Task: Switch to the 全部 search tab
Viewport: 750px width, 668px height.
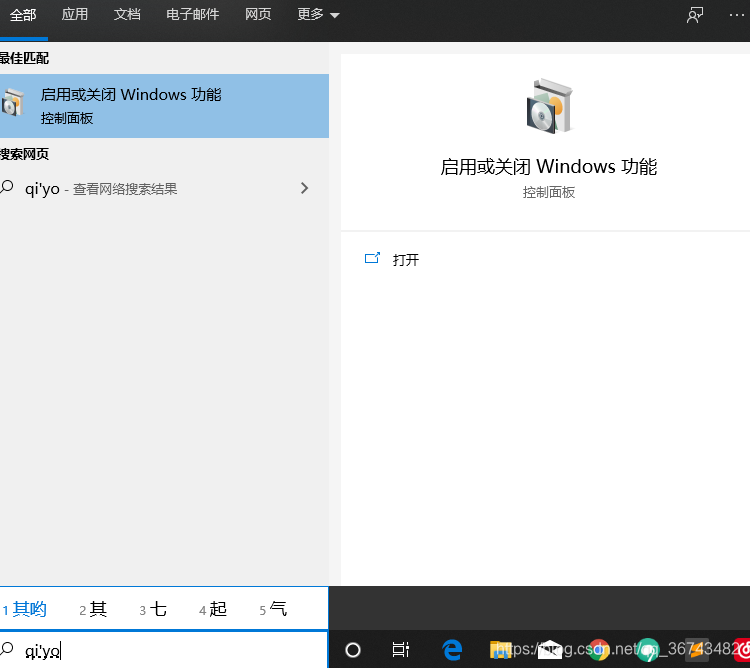Action: coord(23,15)
